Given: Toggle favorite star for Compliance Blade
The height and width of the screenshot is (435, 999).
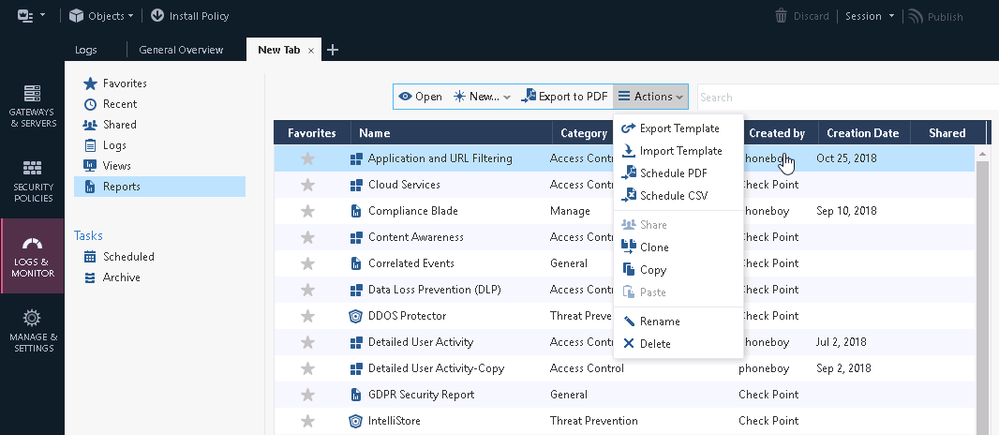Looking at the screenshot, I should click(308, 211).
